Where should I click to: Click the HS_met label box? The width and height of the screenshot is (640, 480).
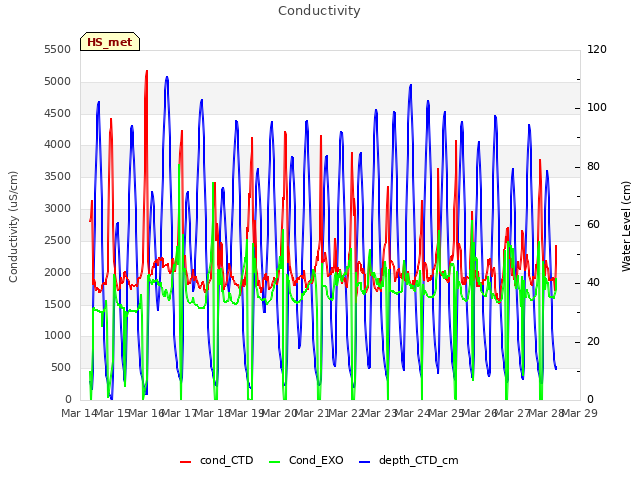[110, 42]
